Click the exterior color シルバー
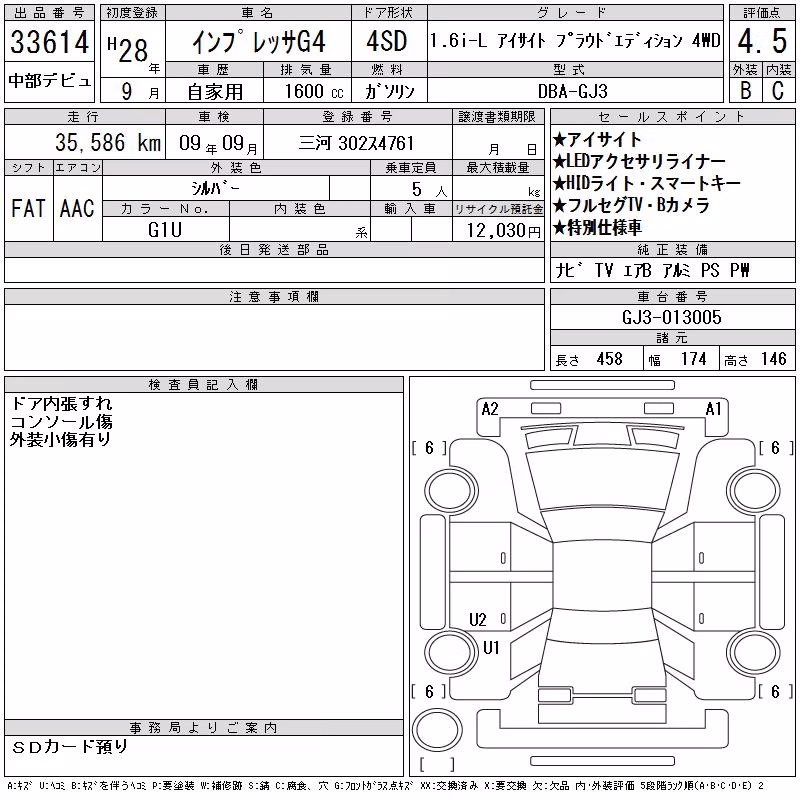The image size is (800, 800). point(215,188)
